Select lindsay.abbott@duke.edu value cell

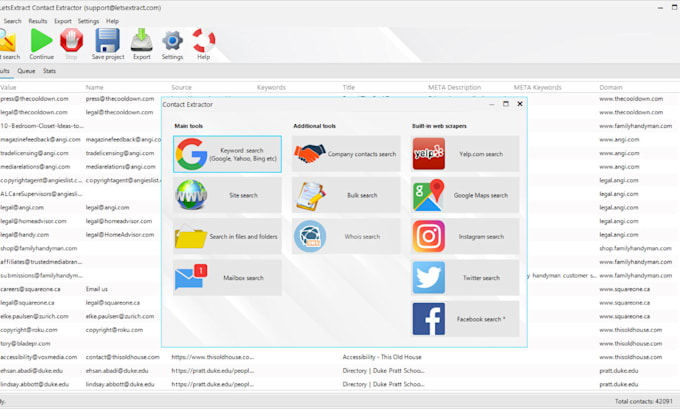(x=34, y=384)
